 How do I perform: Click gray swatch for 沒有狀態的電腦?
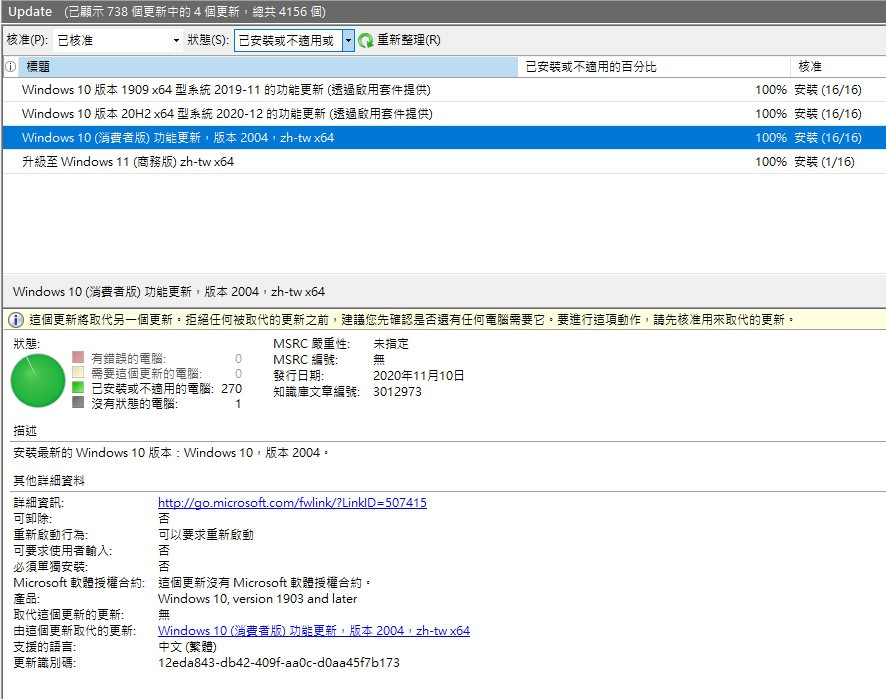(78, 402)
